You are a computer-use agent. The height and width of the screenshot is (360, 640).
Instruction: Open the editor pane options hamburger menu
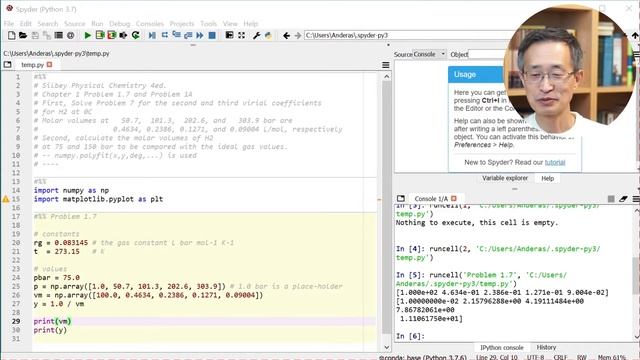(386, 65)
